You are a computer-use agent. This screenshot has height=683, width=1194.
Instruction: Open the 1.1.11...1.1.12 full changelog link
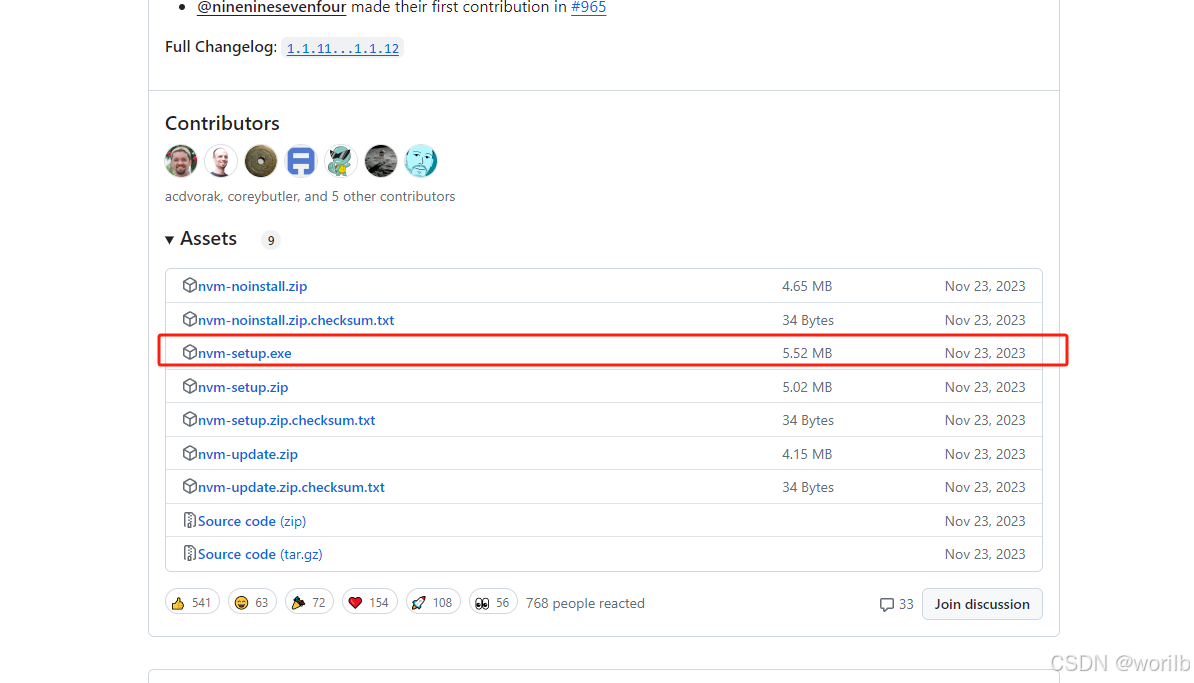click(x=343, y=48)
